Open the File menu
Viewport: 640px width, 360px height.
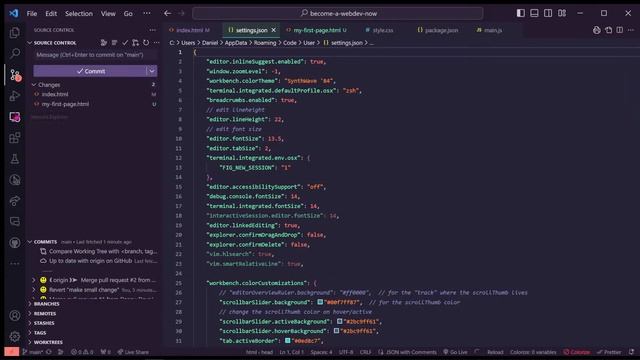[32, 13]
